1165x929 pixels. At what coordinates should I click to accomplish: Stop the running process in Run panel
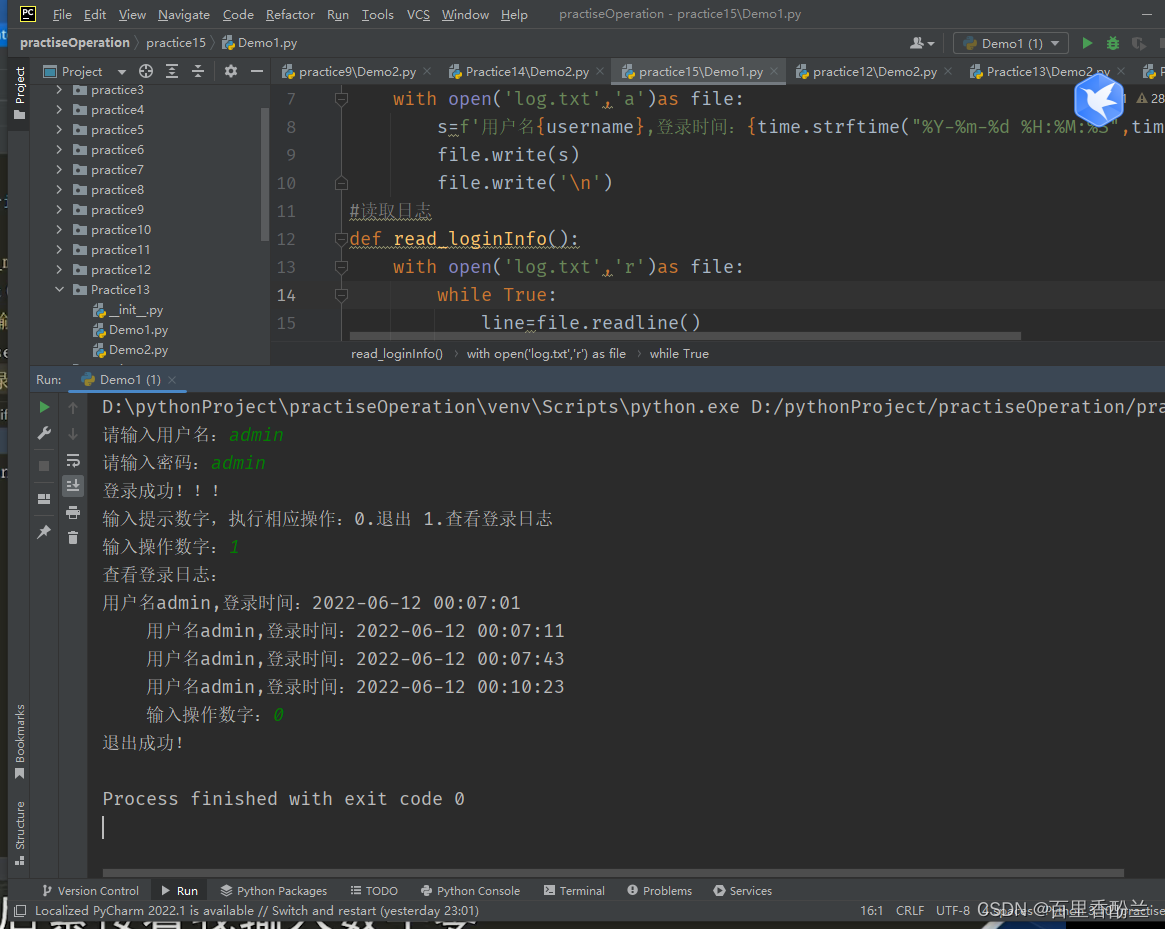pyautogui.click(x=44, y=466)
